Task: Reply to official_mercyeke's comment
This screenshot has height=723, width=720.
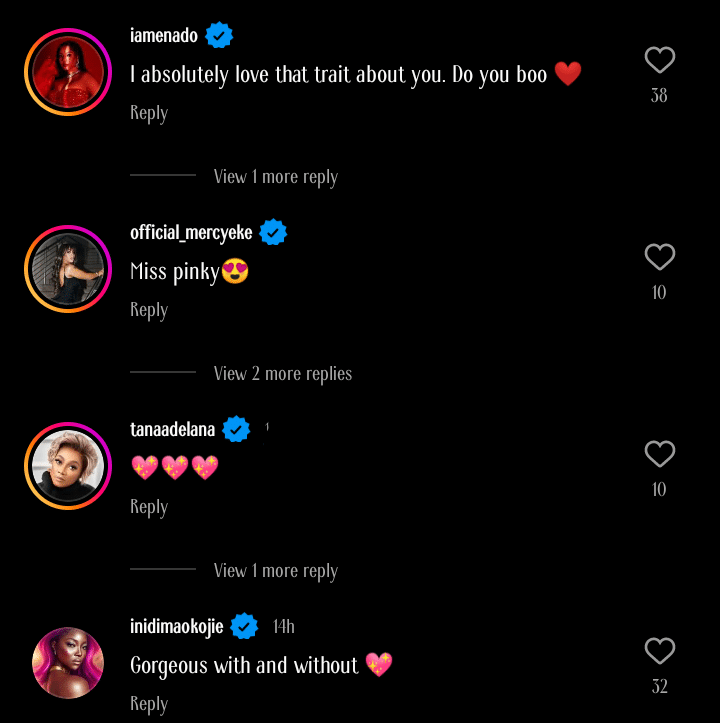Action: (149, 310)
